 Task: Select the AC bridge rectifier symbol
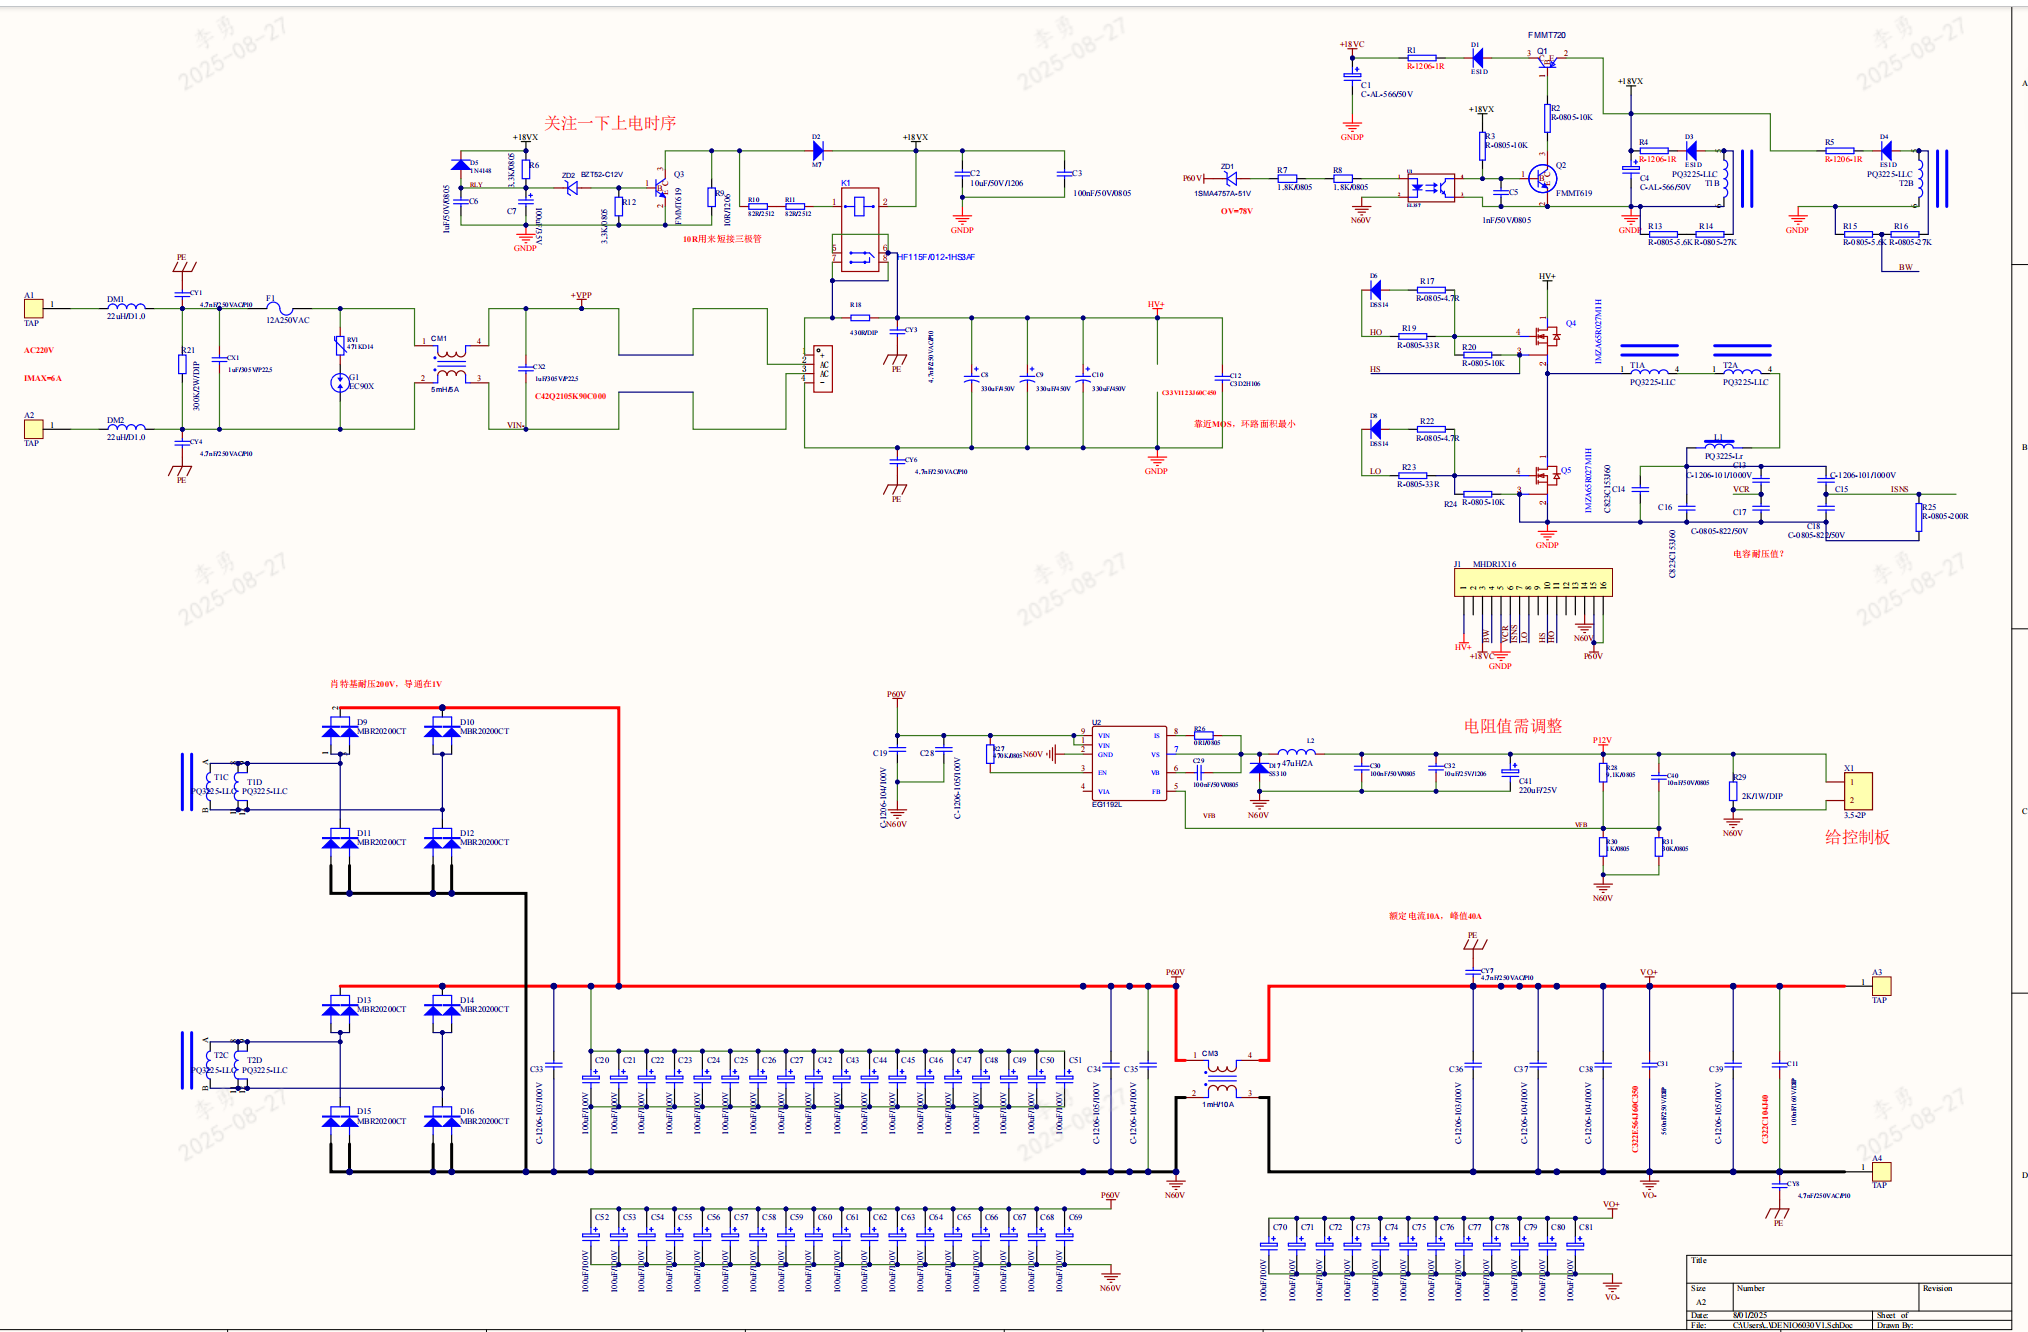(x=823, y=368)
